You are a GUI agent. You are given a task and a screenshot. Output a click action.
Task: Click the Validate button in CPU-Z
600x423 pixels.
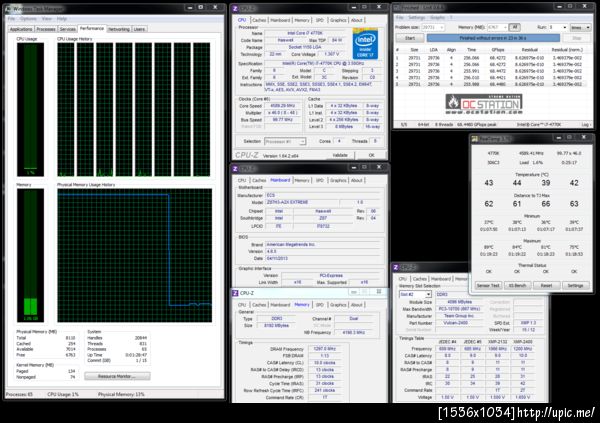[x=340, y=155]
